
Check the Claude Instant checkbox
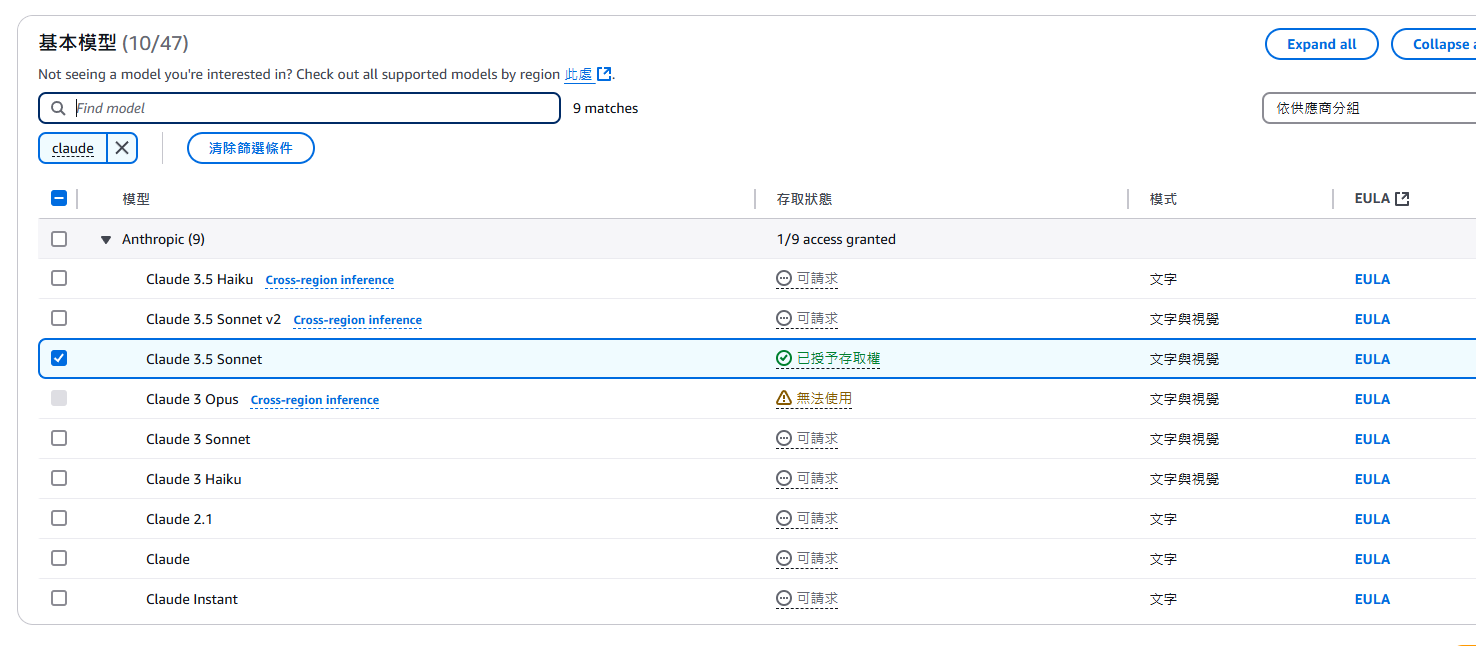[x=59, y=598]
